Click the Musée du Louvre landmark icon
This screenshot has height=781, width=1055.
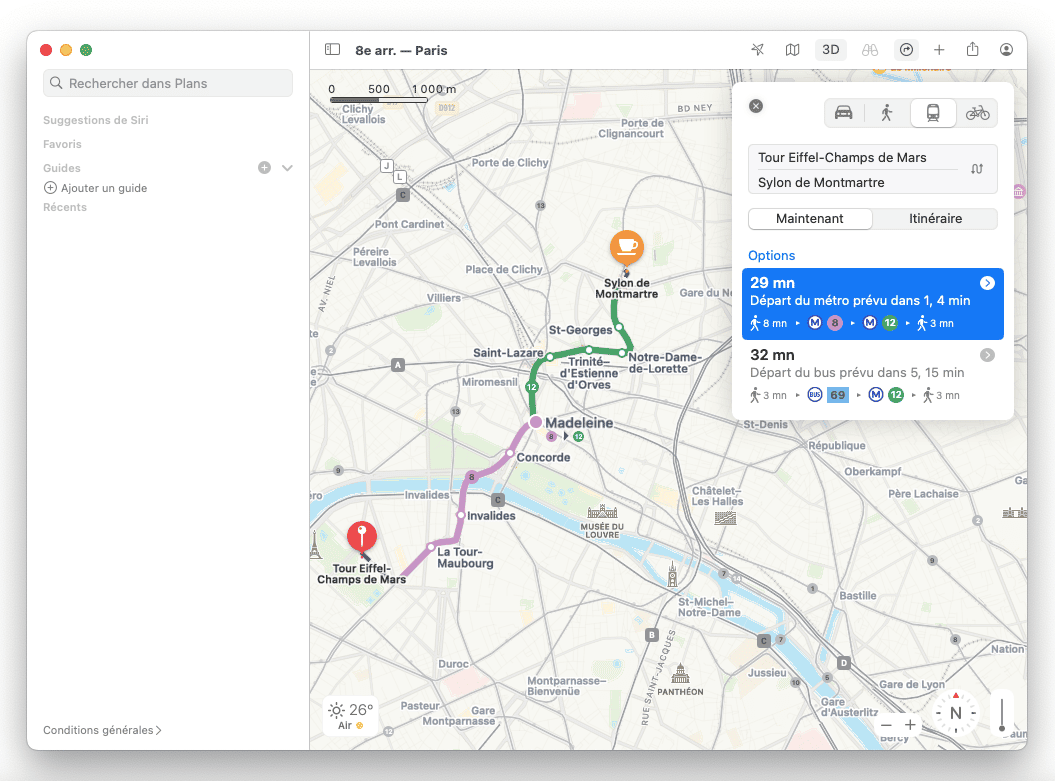point(602,513)
